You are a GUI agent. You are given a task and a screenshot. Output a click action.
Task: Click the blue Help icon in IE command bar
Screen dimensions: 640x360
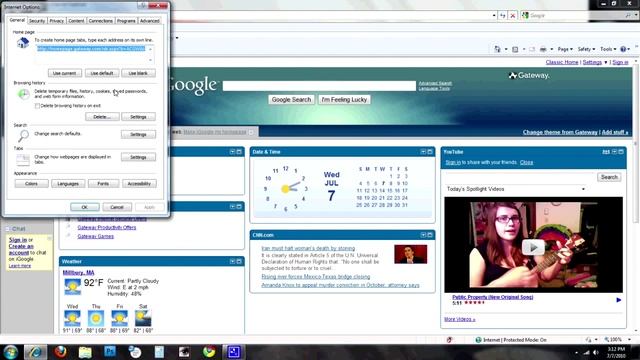(x=623, y=49)
